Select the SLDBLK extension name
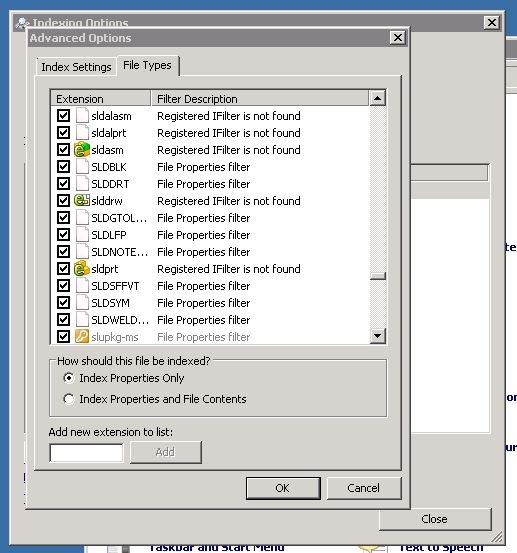517x553 pixels. click(x=109, y=167)
